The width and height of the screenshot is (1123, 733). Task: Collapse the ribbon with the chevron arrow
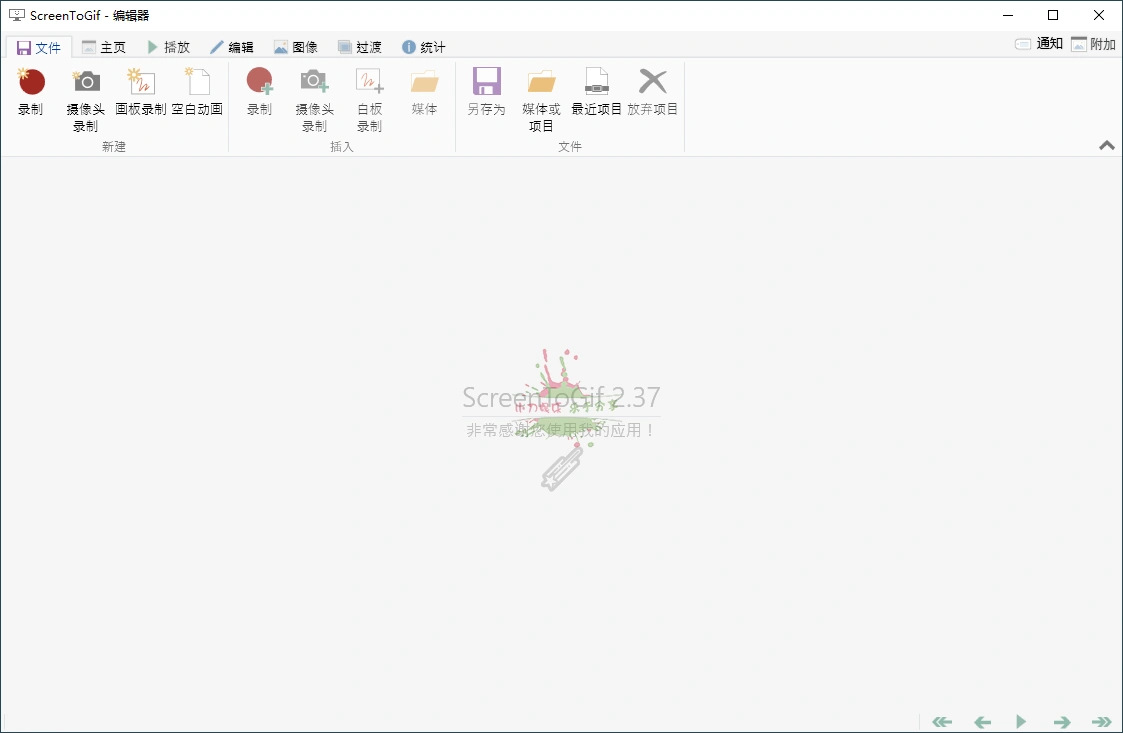coord(1106,145)
